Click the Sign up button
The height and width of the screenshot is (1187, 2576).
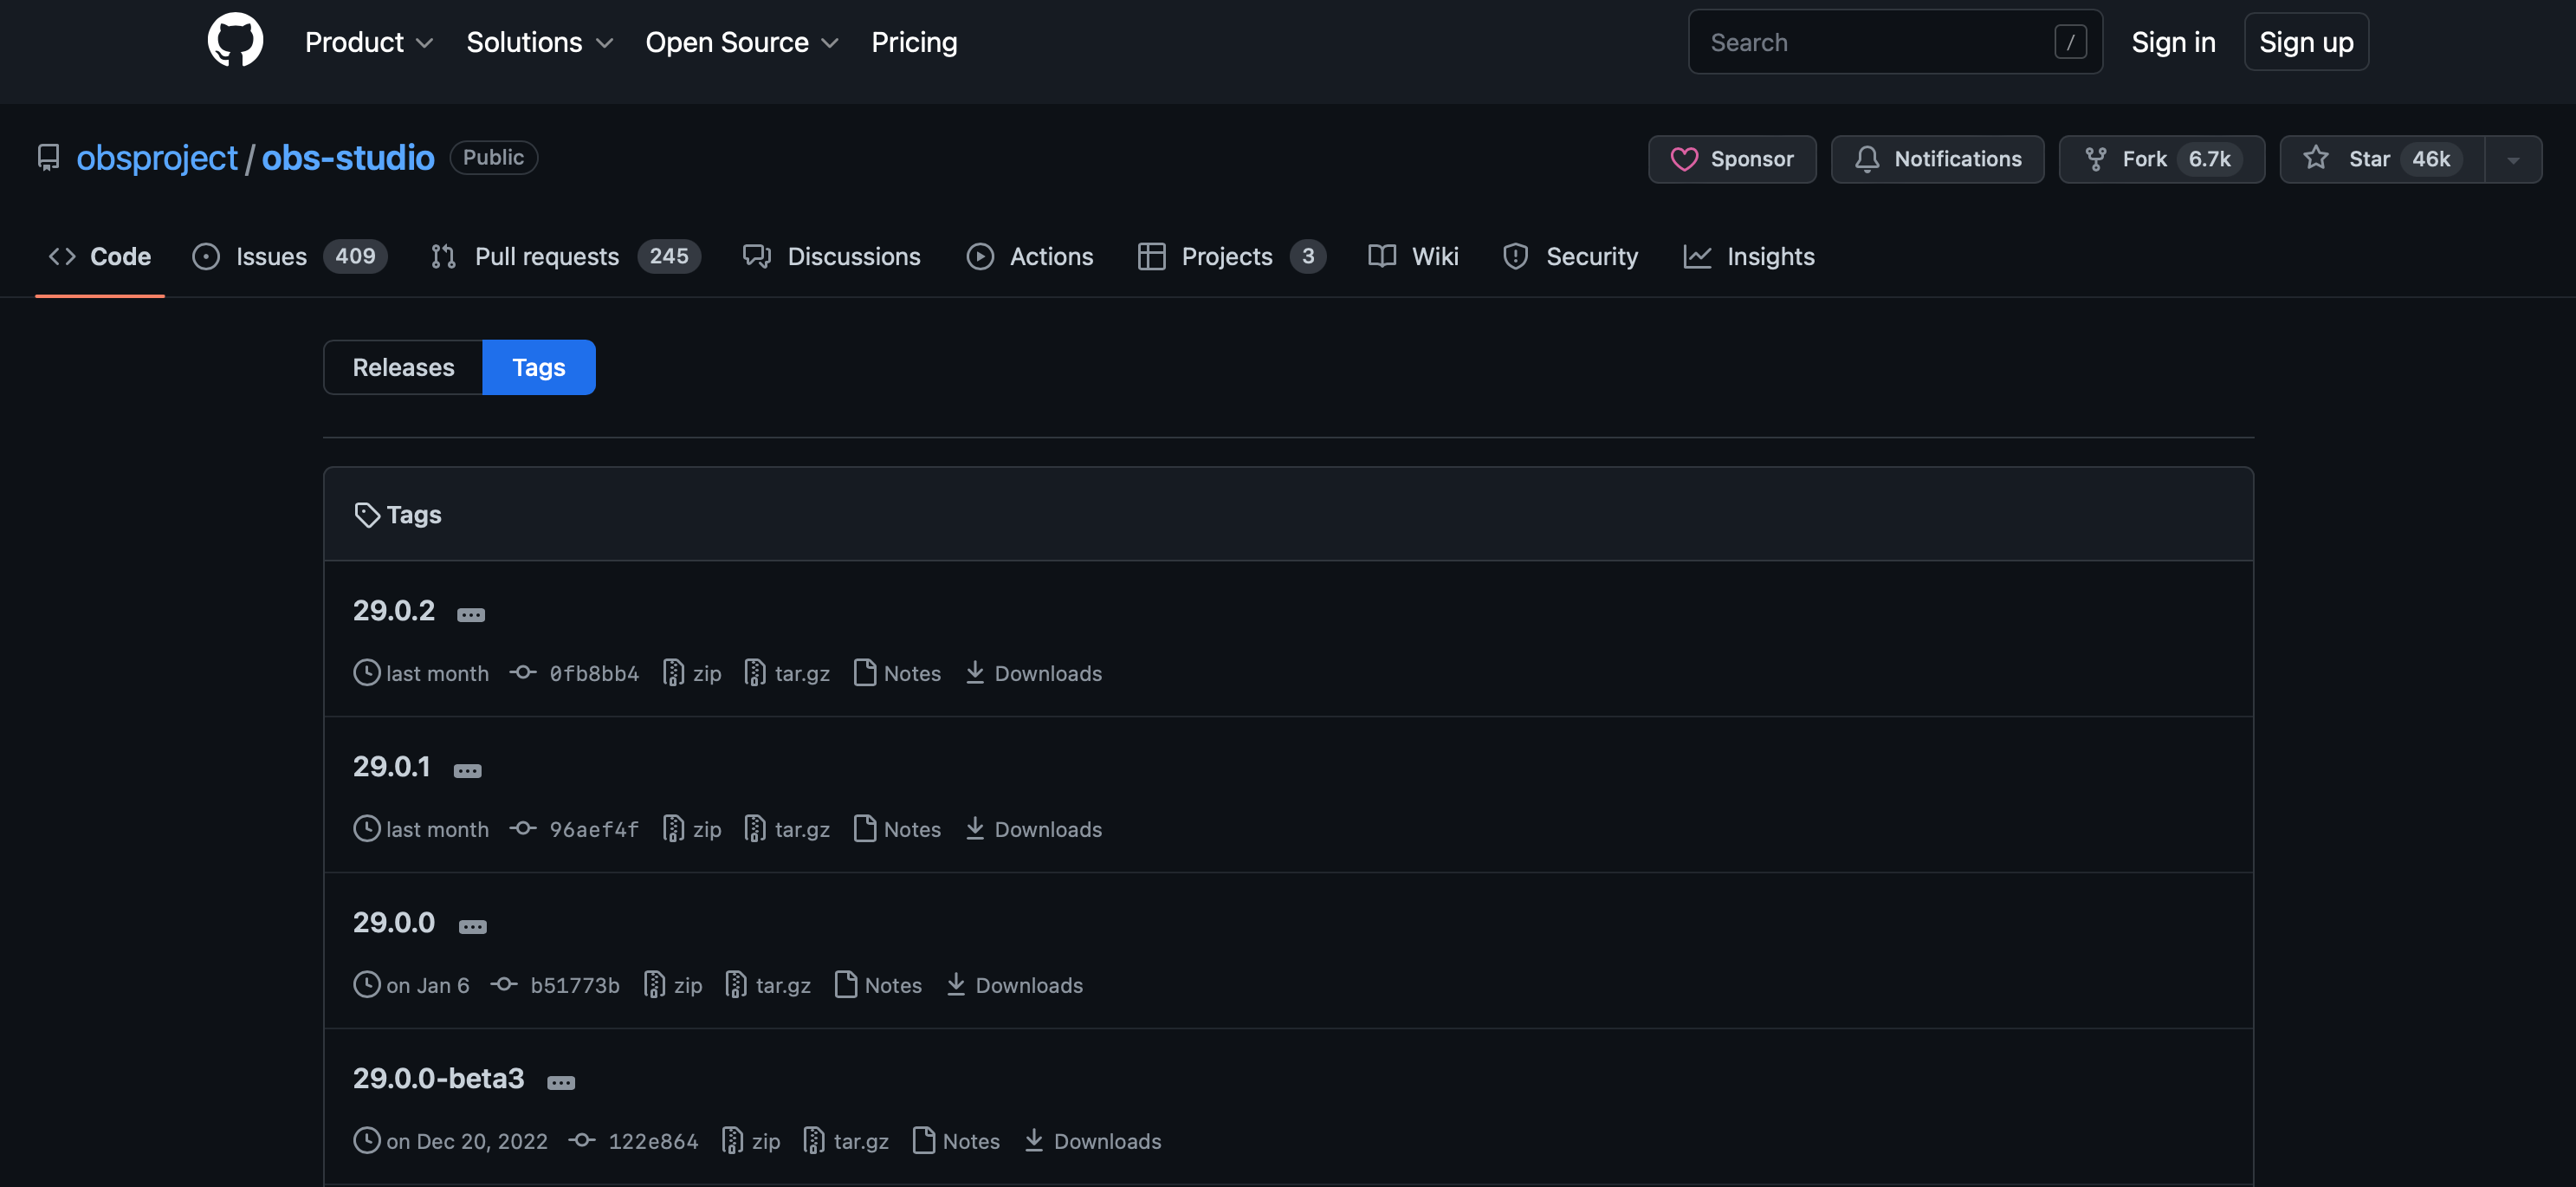[x=2306, y=42]
